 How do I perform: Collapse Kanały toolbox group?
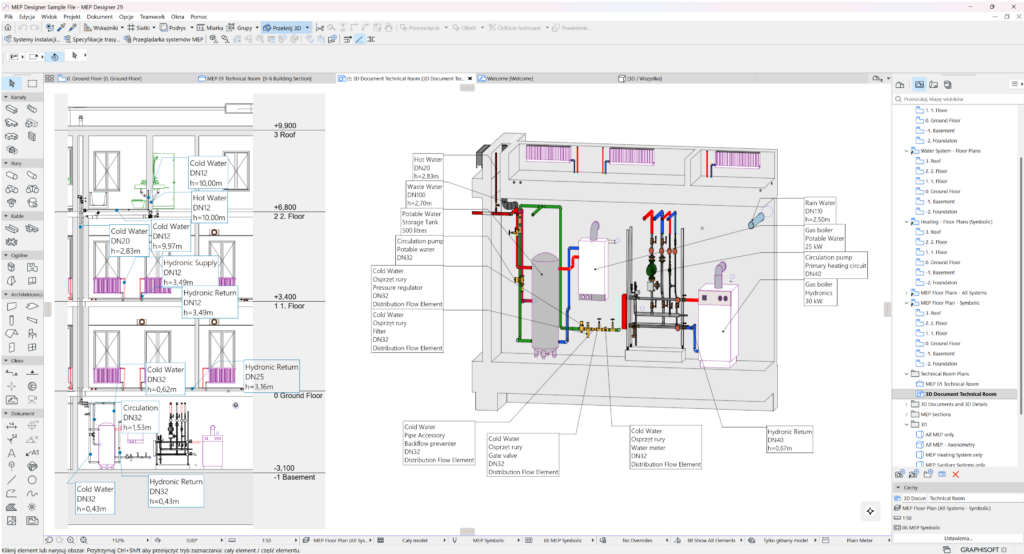(x=7, y=97)
